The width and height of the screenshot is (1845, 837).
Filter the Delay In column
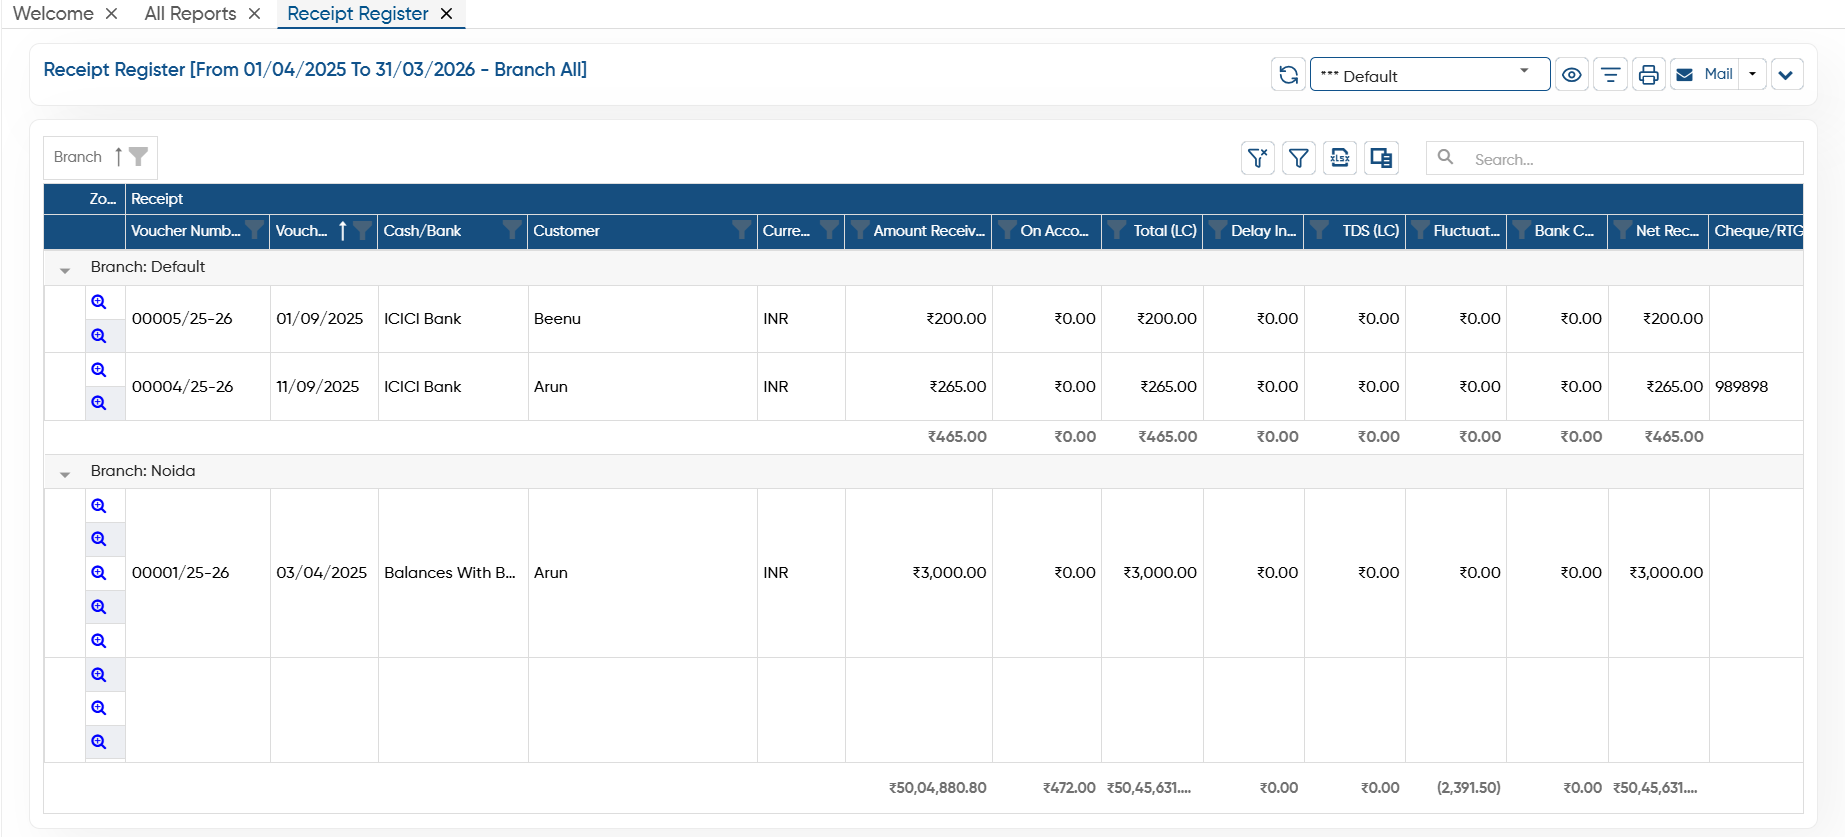(x=1217, y=230)
